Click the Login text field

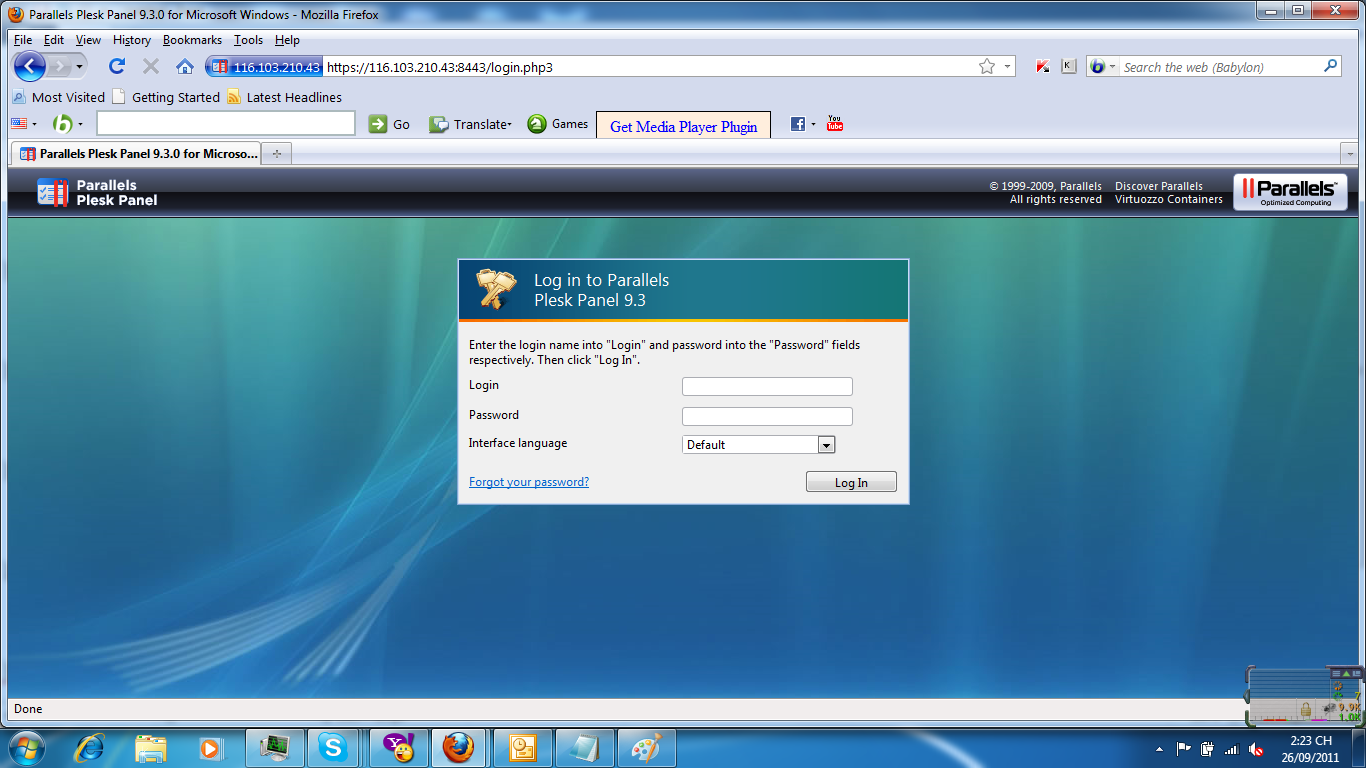tap(767, 387)
